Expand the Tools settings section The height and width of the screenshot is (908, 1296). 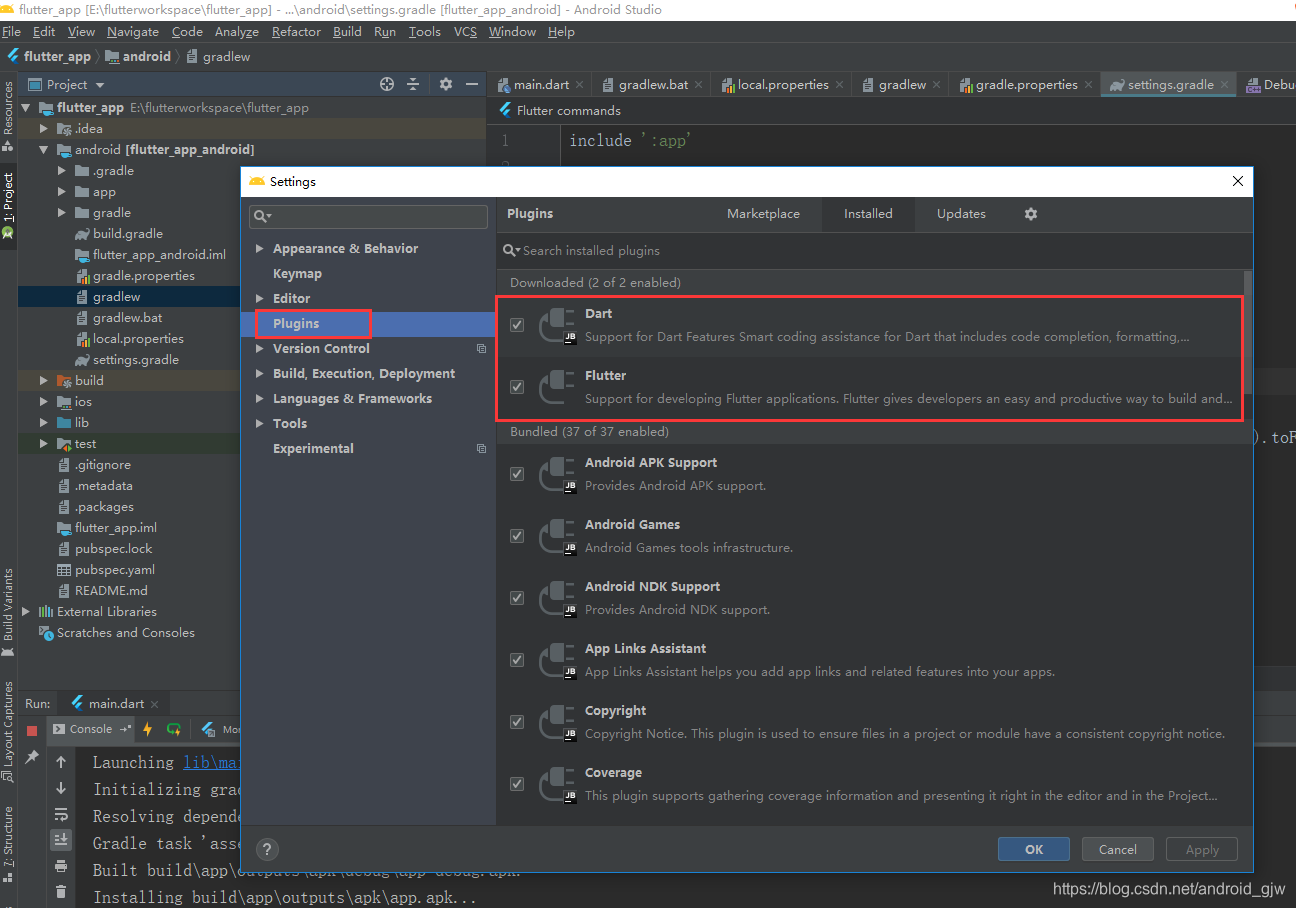coord(260,424)
